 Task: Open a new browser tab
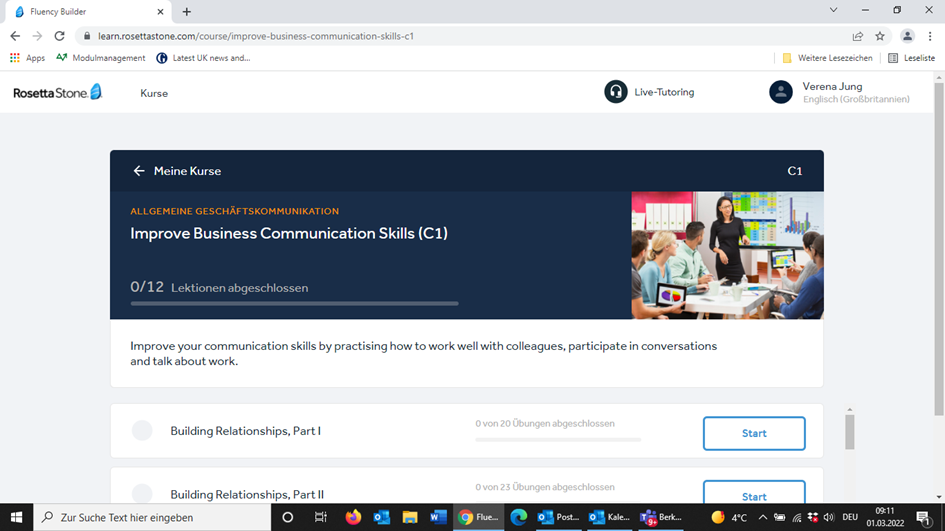(187, 12)
